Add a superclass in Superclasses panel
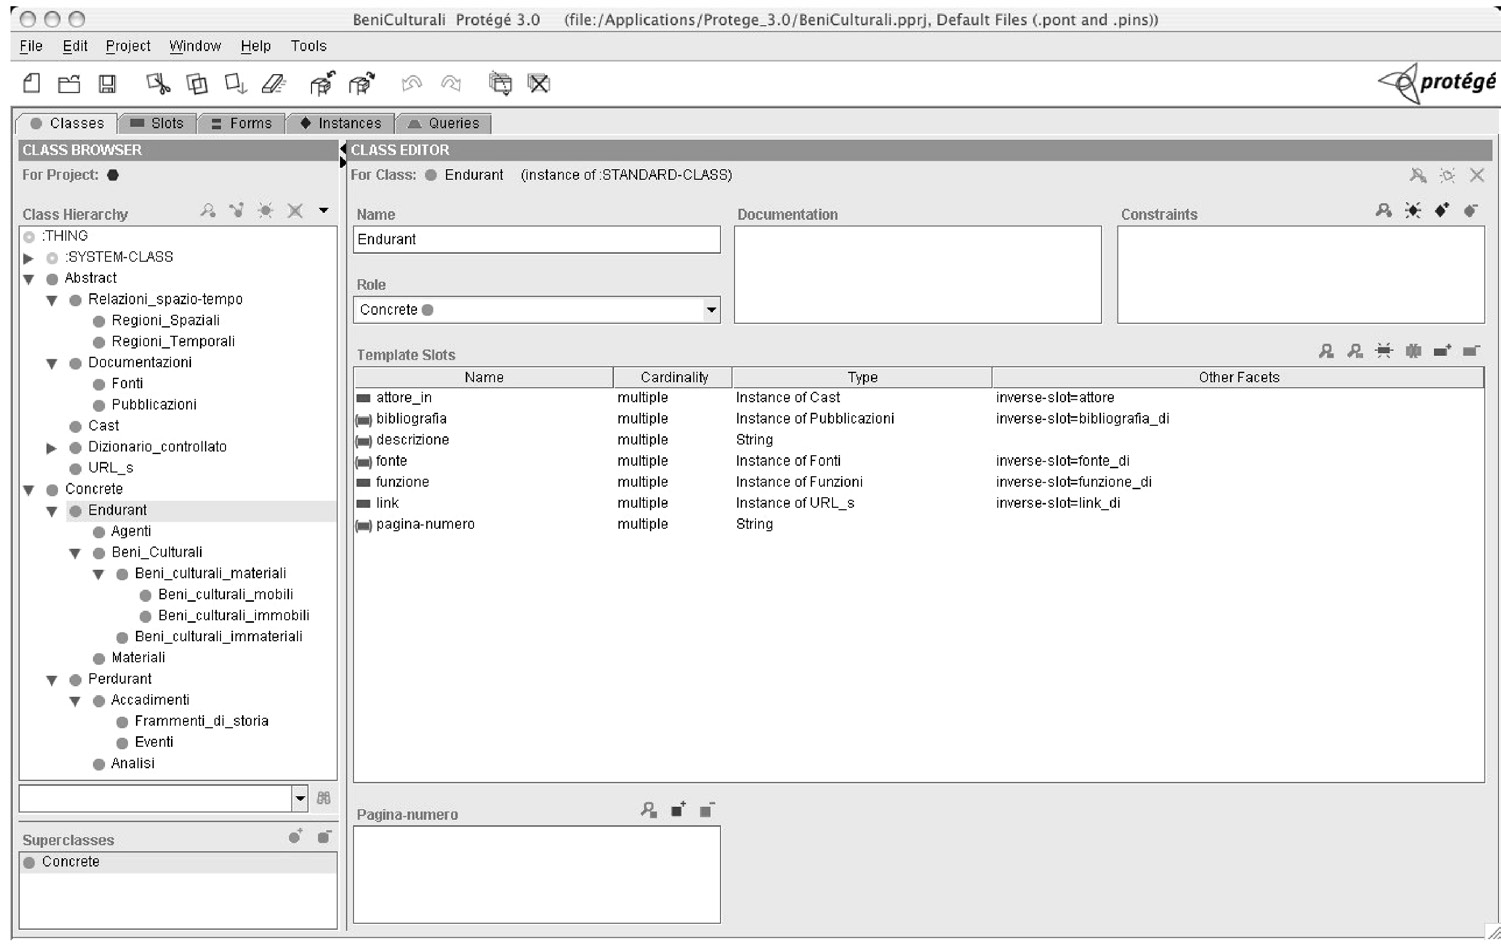 pyautogui.click(x=295, y=837)
